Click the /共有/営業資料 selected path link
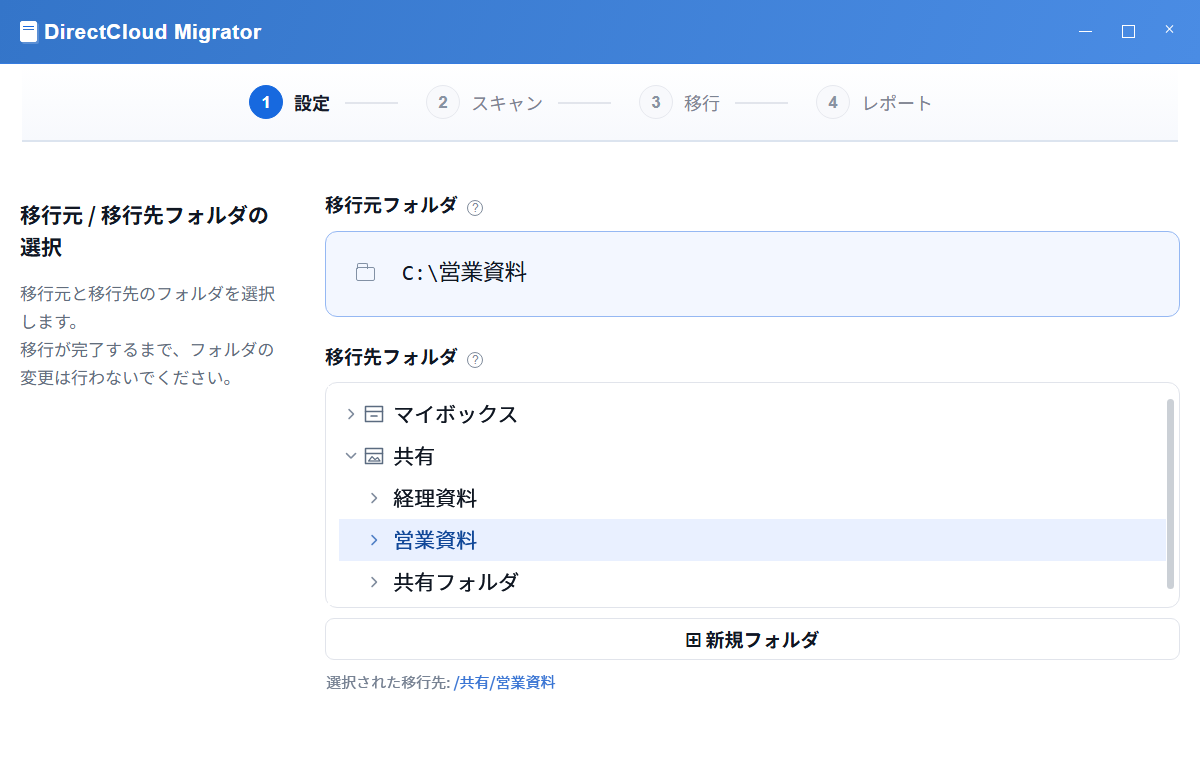Viewport: 1200px width, 772px height. point(504,683)
